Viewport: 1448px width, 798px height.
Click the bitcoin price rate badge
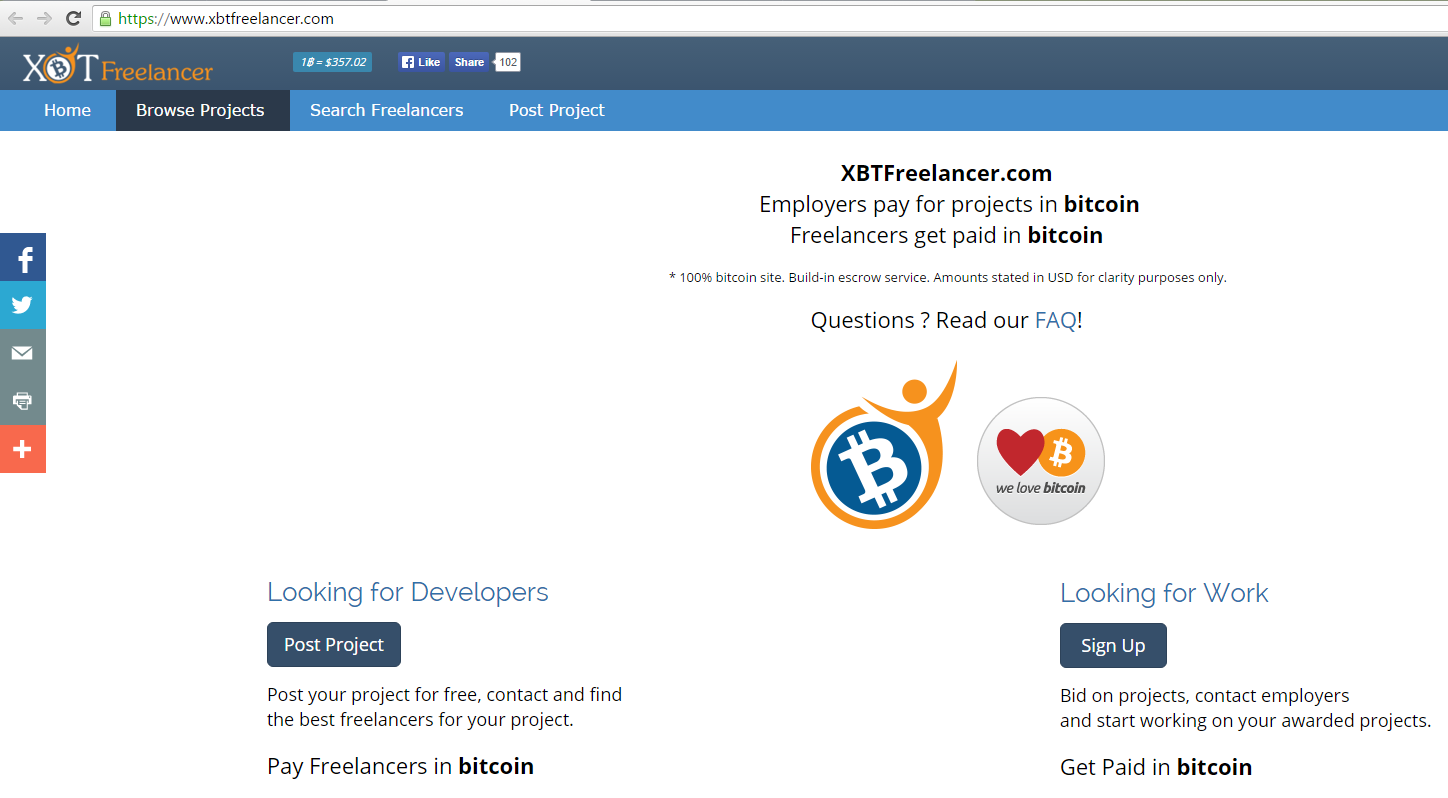[333, 62]
